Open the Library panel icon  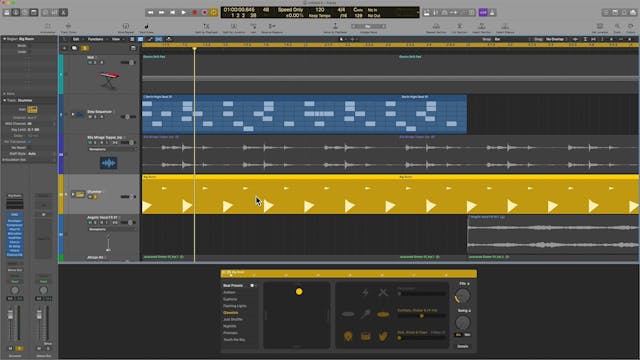pyautogui.click(x=7, y=13)
